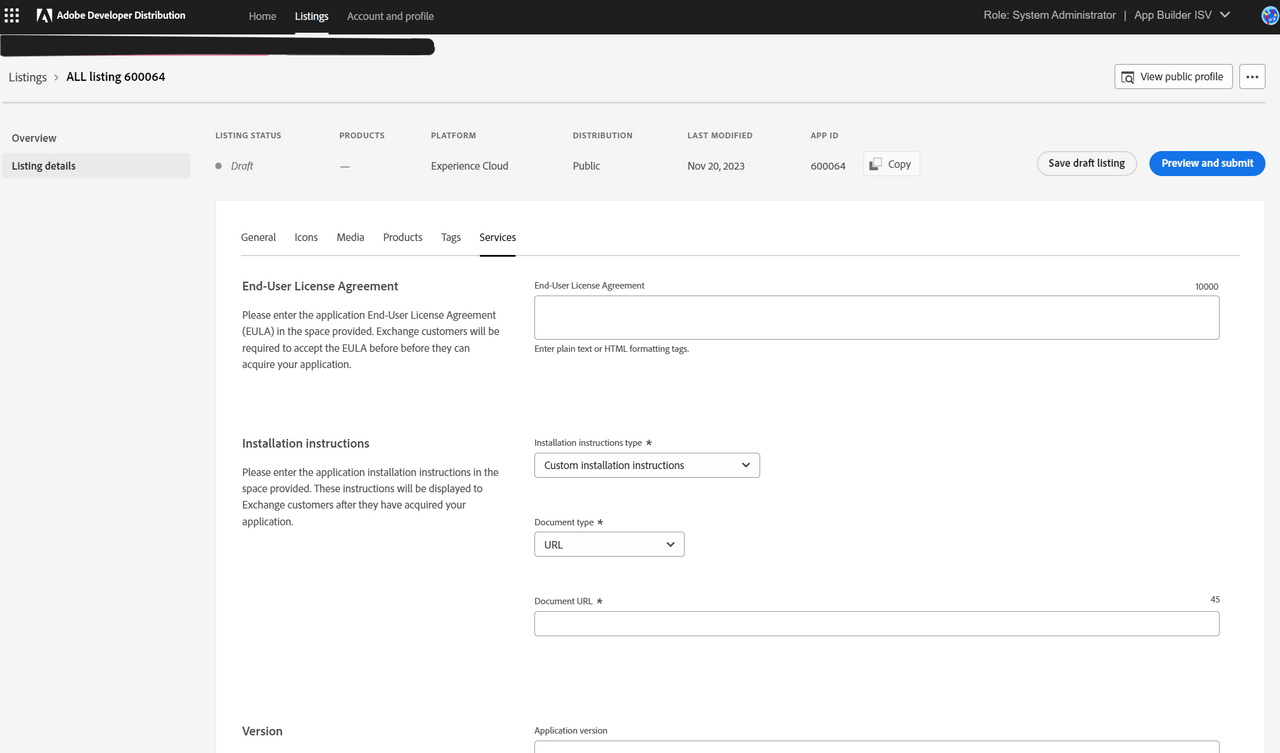Click the Adobe logo icon
Image resolution: width=1280 pixels, height=753 pixels.
point(44,16)
